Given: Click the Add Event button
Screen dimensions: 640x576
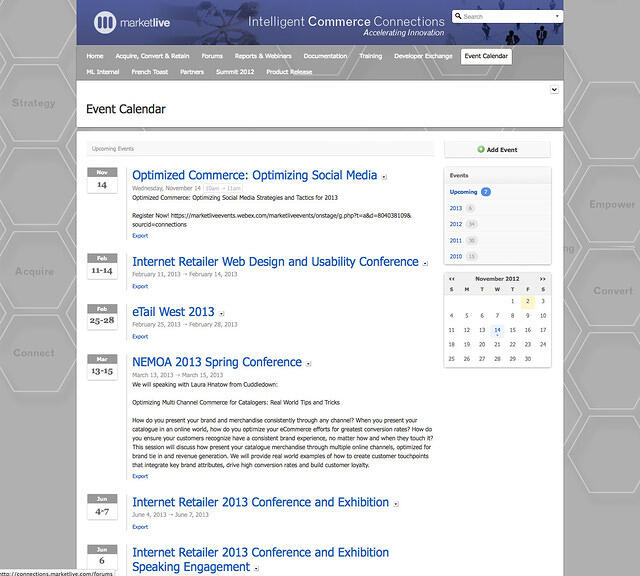Looking at the screenshot, I should pyautogui.click(x=497, y=150).
